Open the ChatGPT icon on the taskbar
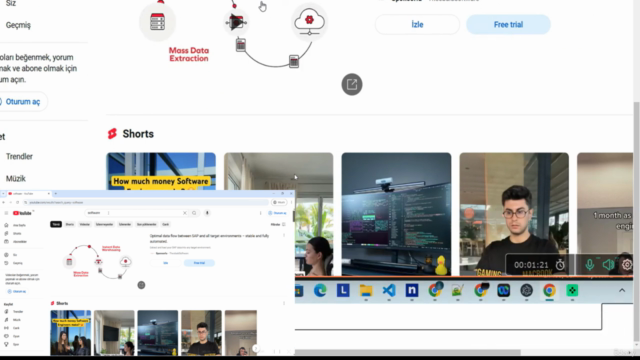Viewport: 640px width, 360px height. click(x=527, y=291)
